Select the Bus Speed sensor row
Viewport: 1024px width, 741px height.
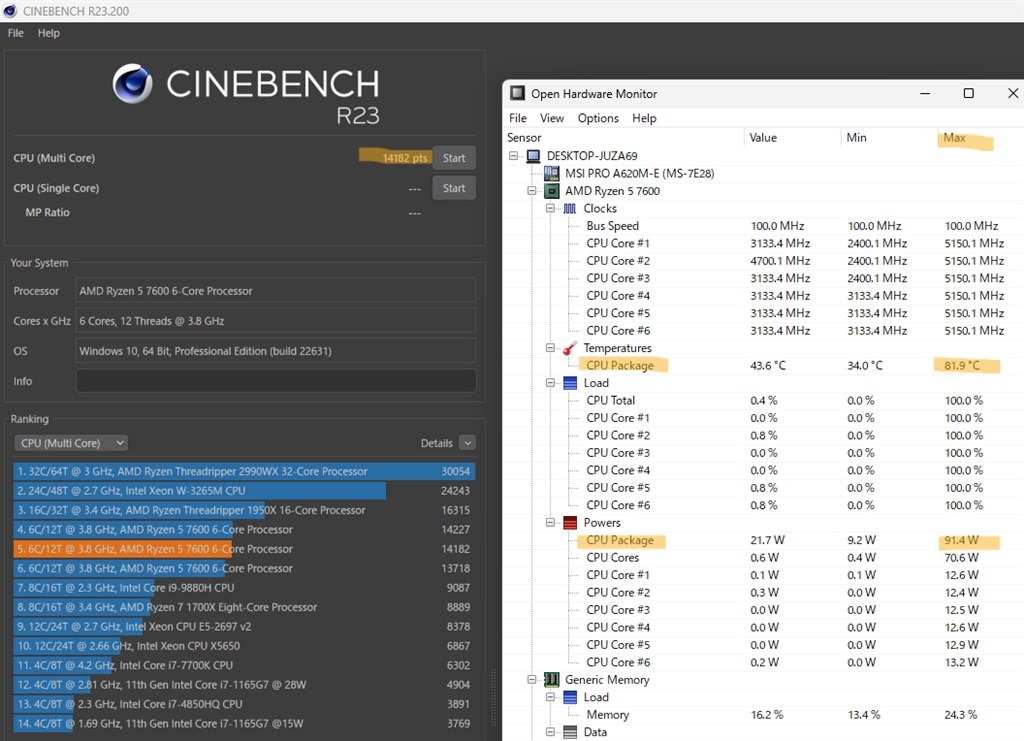(x=764, y=226)
